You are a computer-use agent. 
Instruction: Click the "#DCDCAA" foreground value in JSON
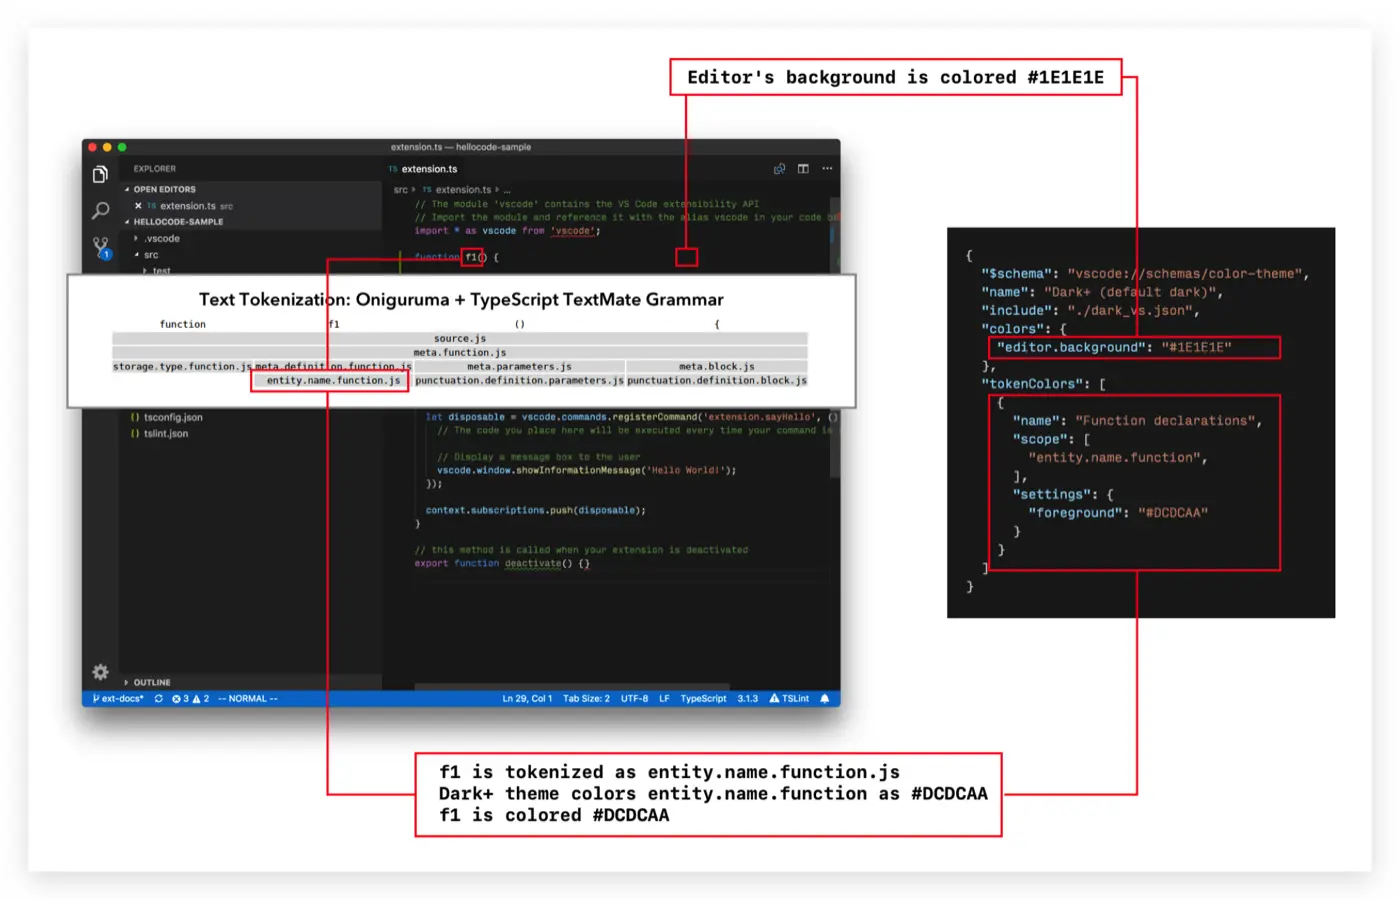point(1172,513)
